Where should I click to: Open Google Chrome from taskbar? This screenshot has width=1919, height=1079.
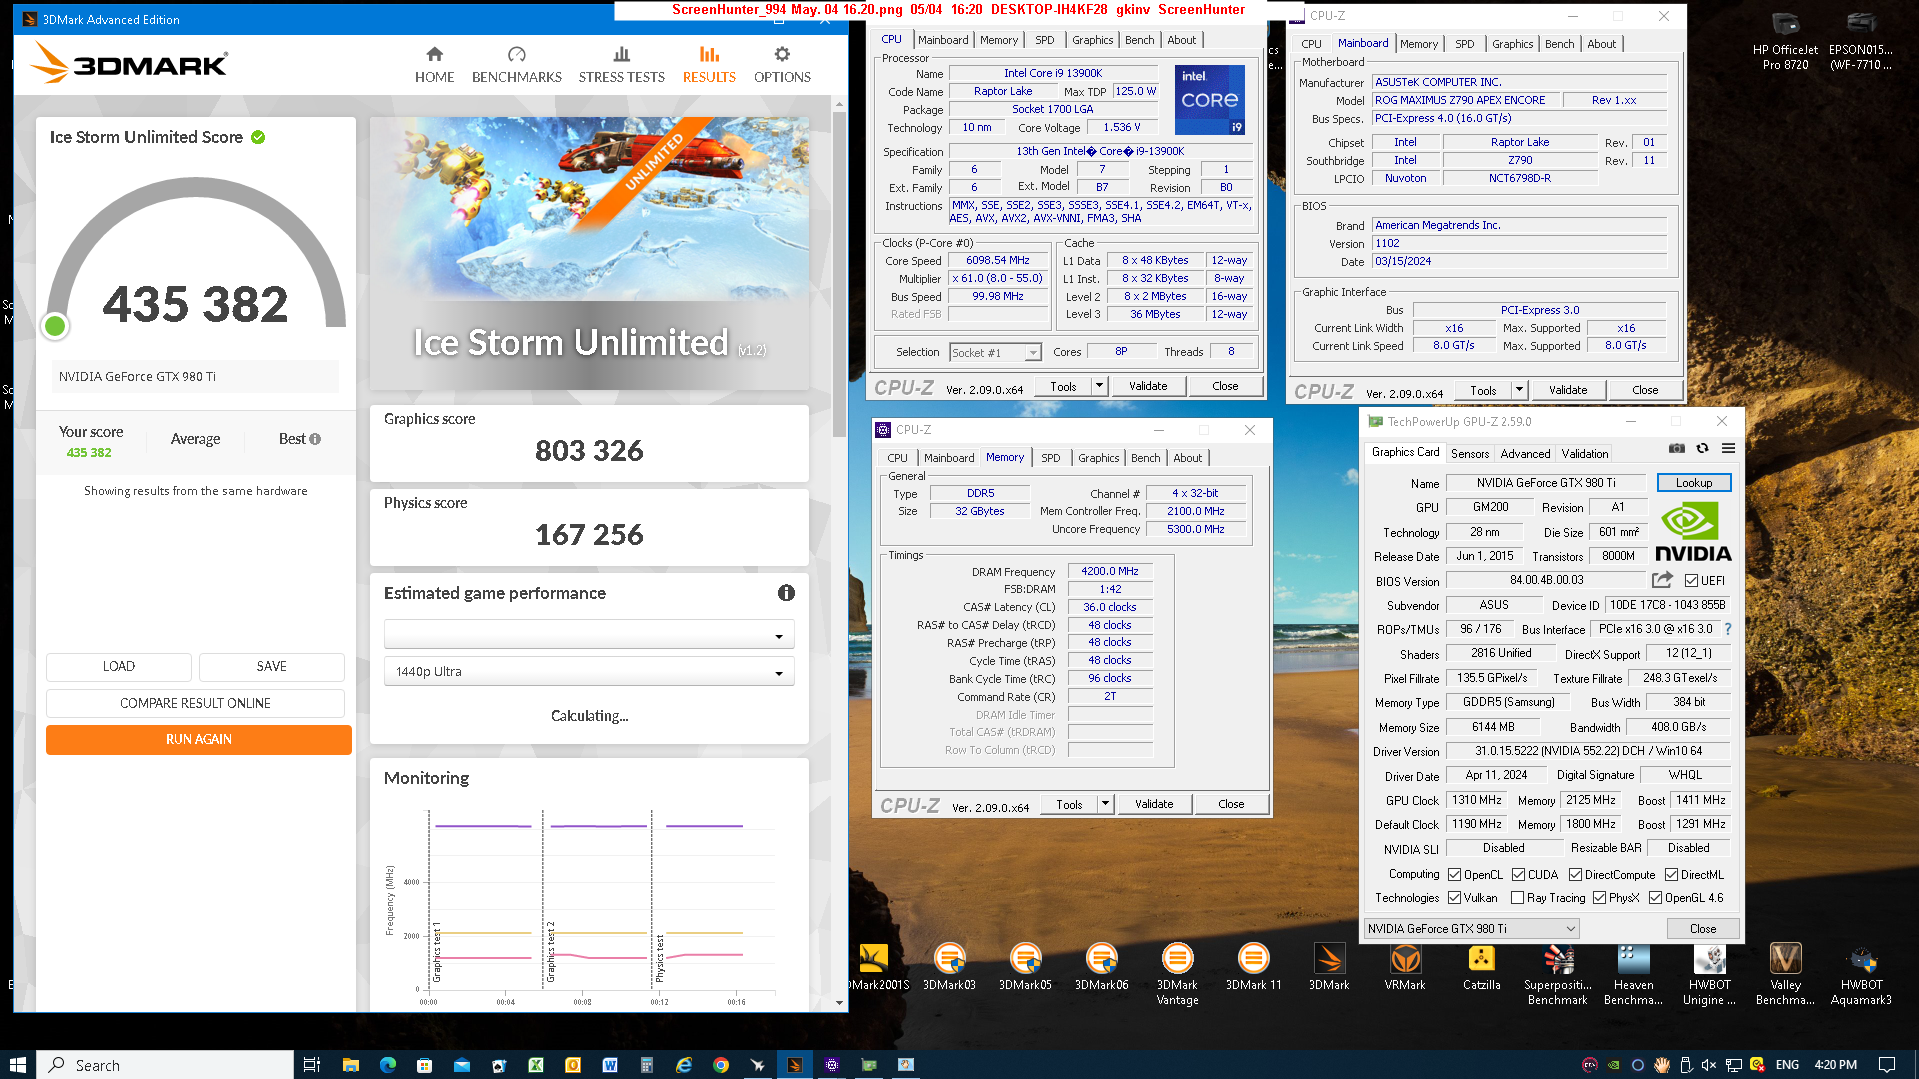[720, 1065]
